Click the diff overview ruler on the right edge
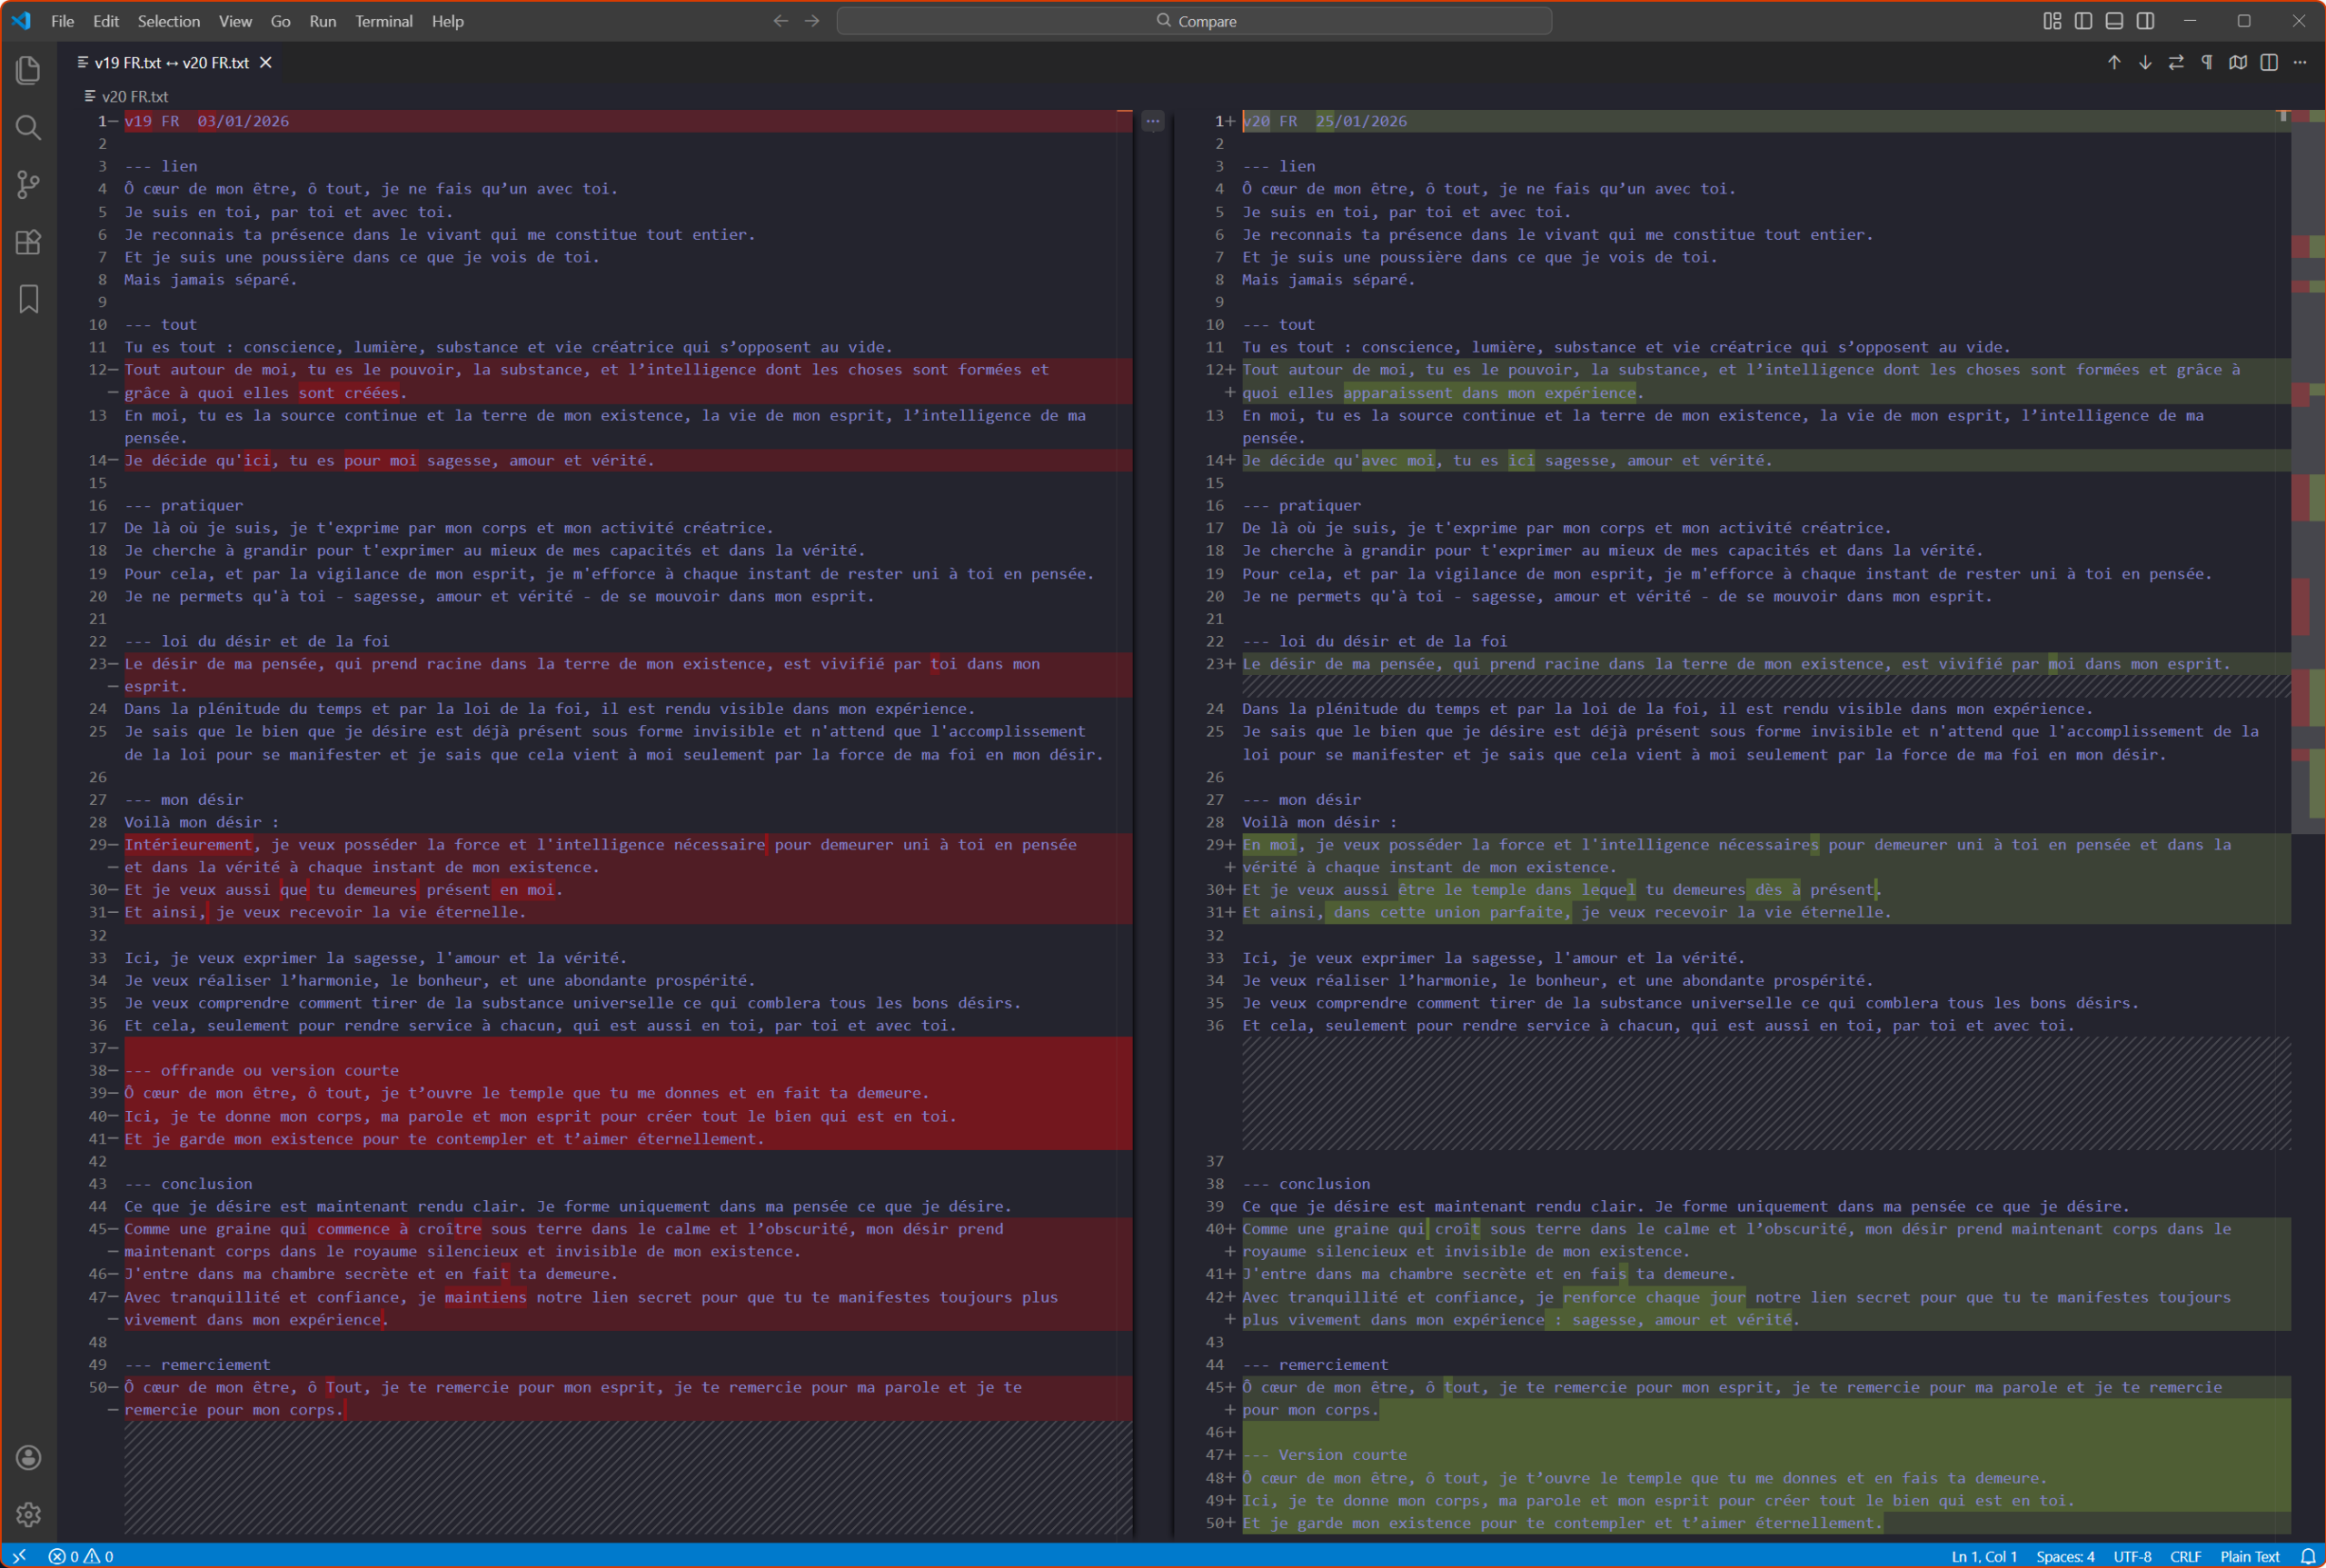The width and height of the screenshot is (2326, 1568). [x=2308, y=470]
